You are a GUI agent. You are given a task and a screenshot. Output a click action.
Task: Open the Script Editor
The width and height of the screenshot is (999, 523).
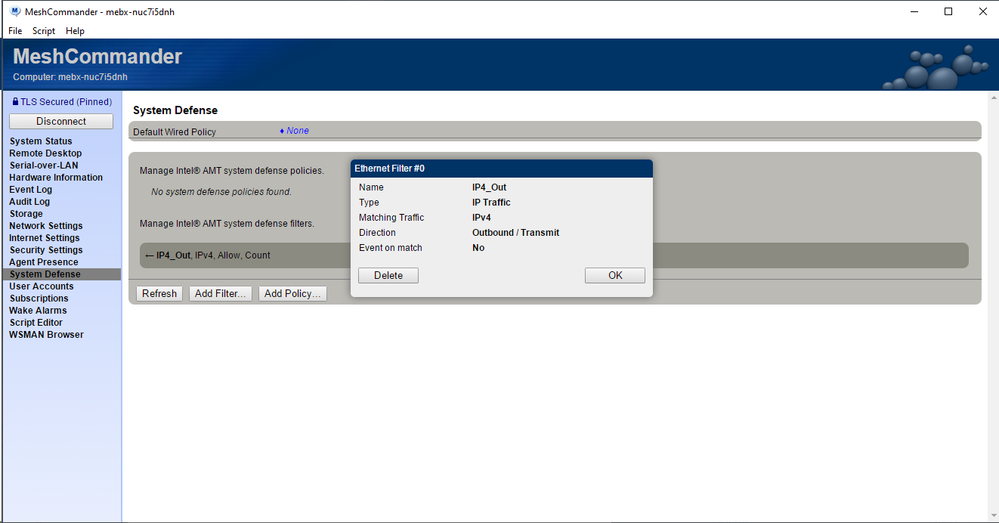coord(36,323)
